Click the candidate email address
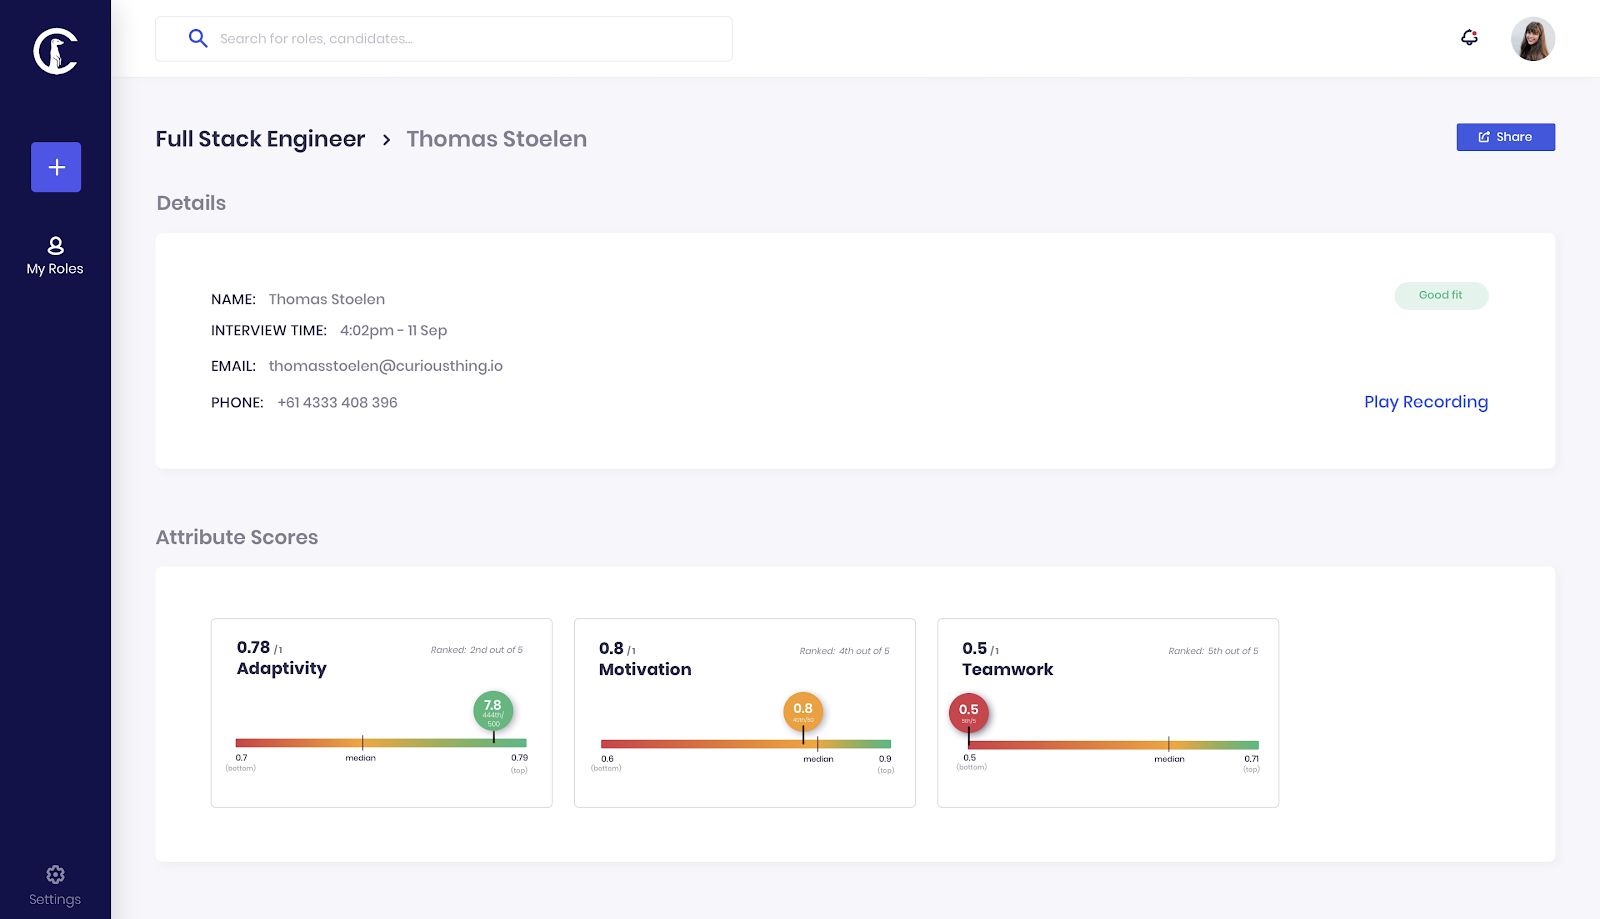Screen dimensions: 1600x919 386,366
